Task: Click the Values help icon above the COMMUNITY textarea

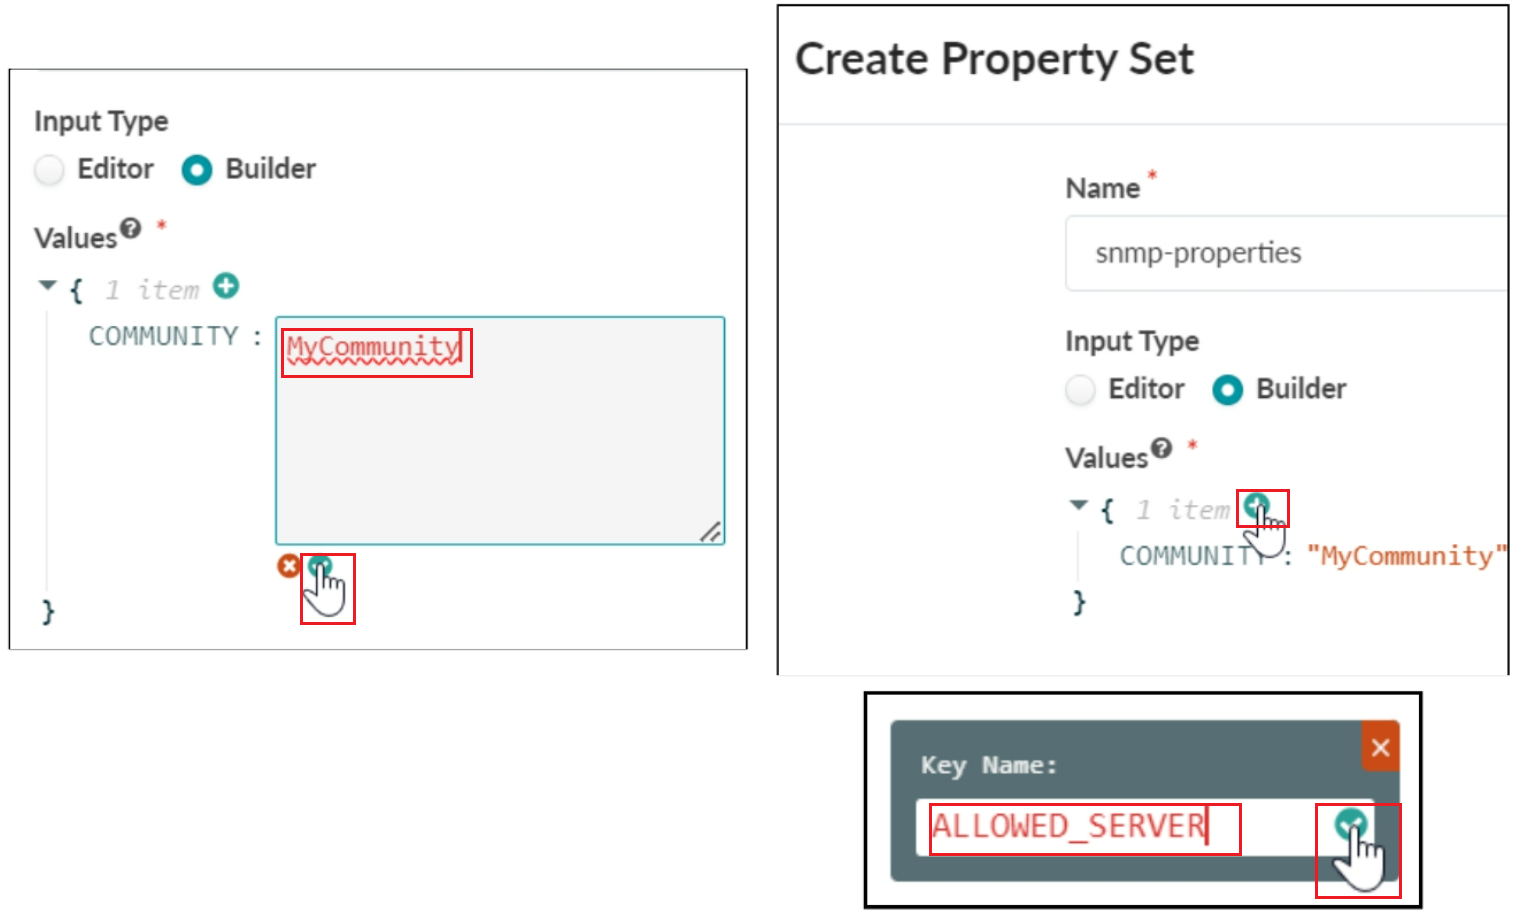Action: (130, 229)
